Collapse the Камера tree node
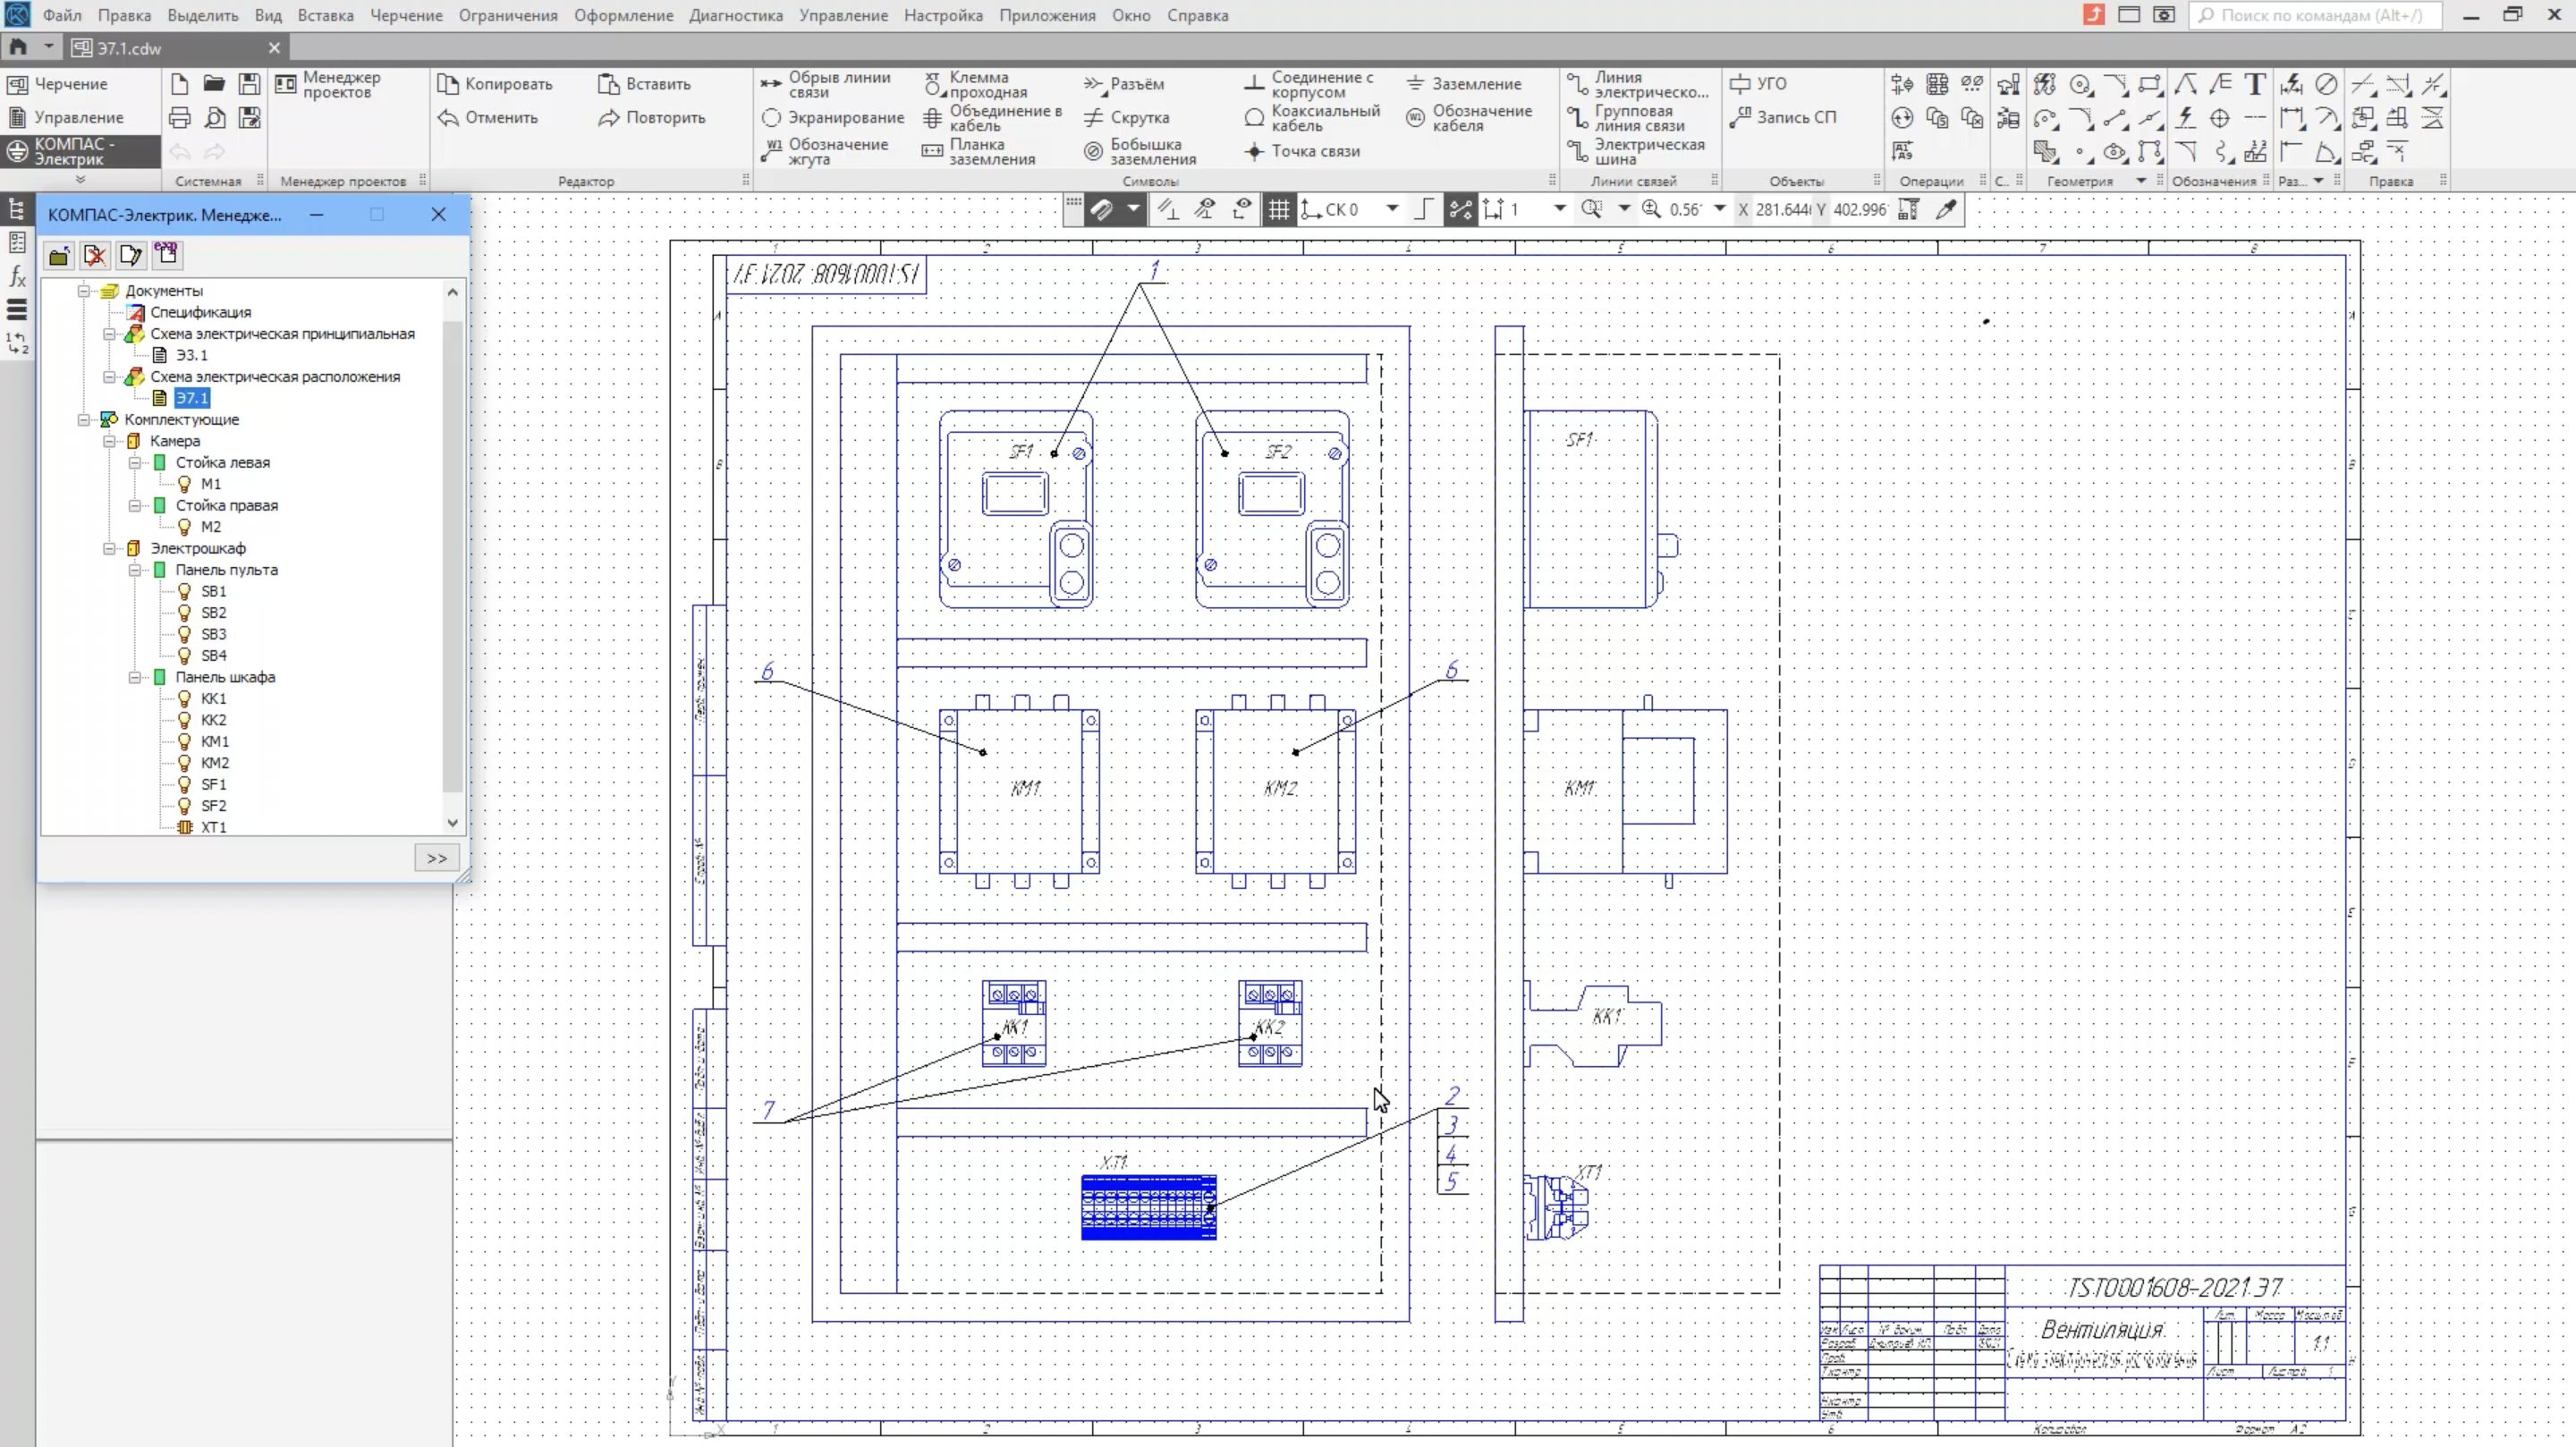This screenshot has height=1447, width=2576. point(109,441)
